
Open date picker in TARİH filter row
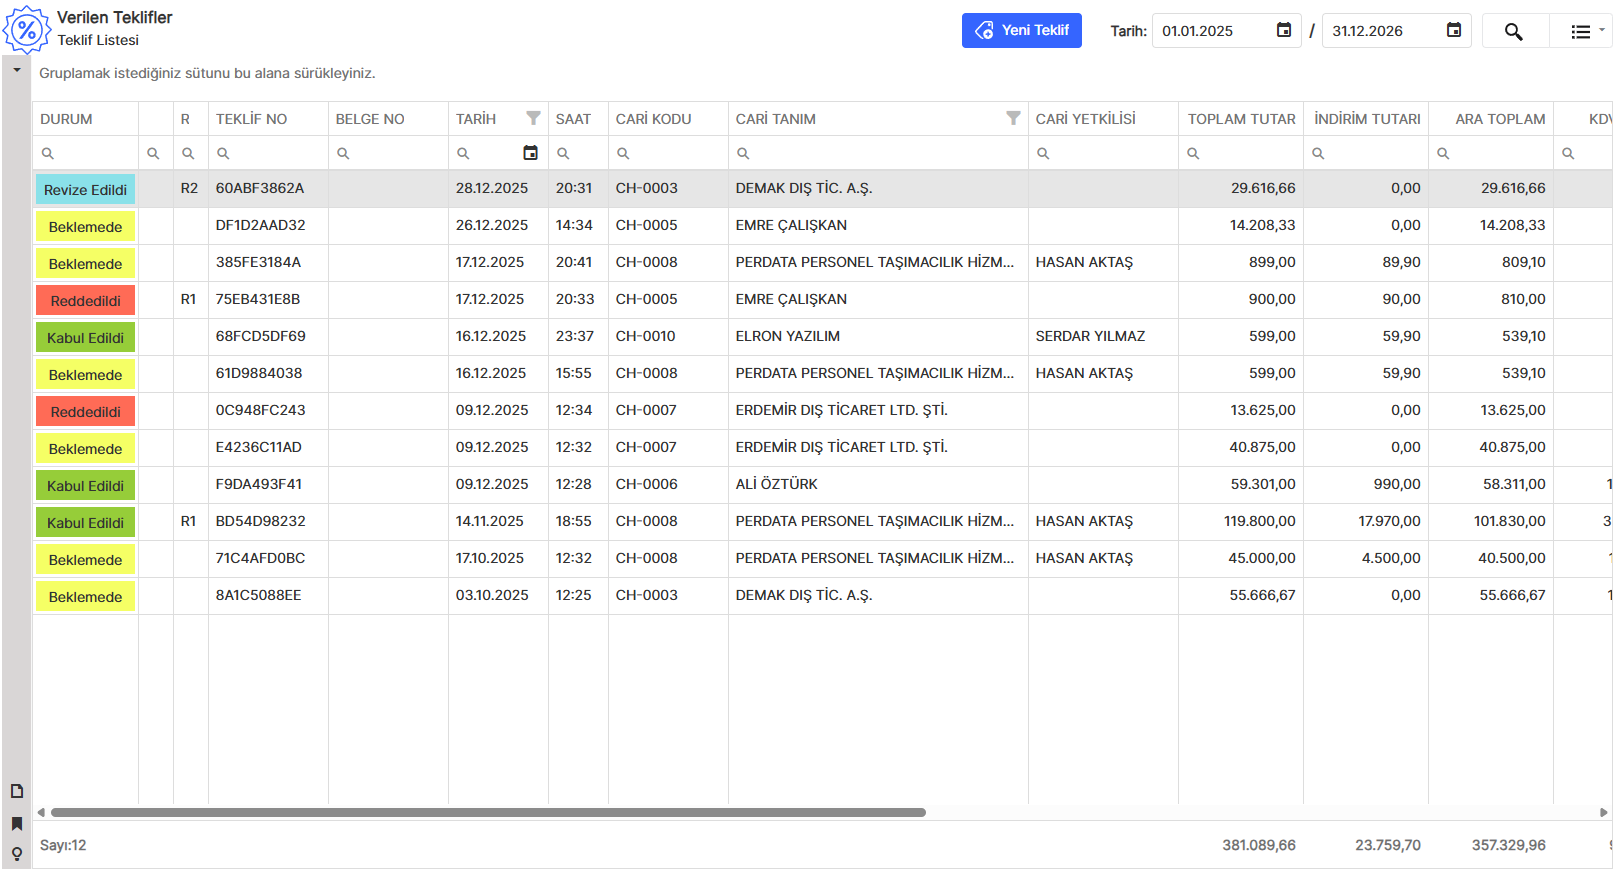click(530, 153)
